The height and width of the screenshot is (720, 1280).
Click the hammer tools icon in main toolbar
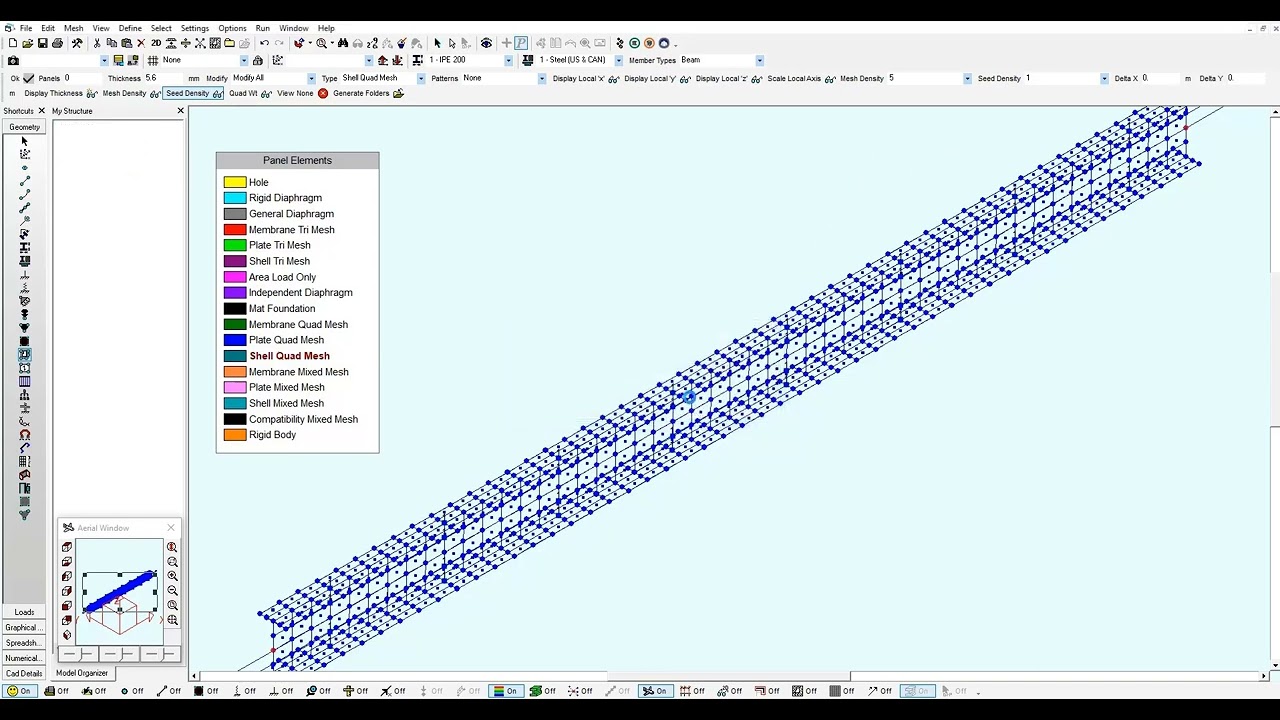pos(77,43)
